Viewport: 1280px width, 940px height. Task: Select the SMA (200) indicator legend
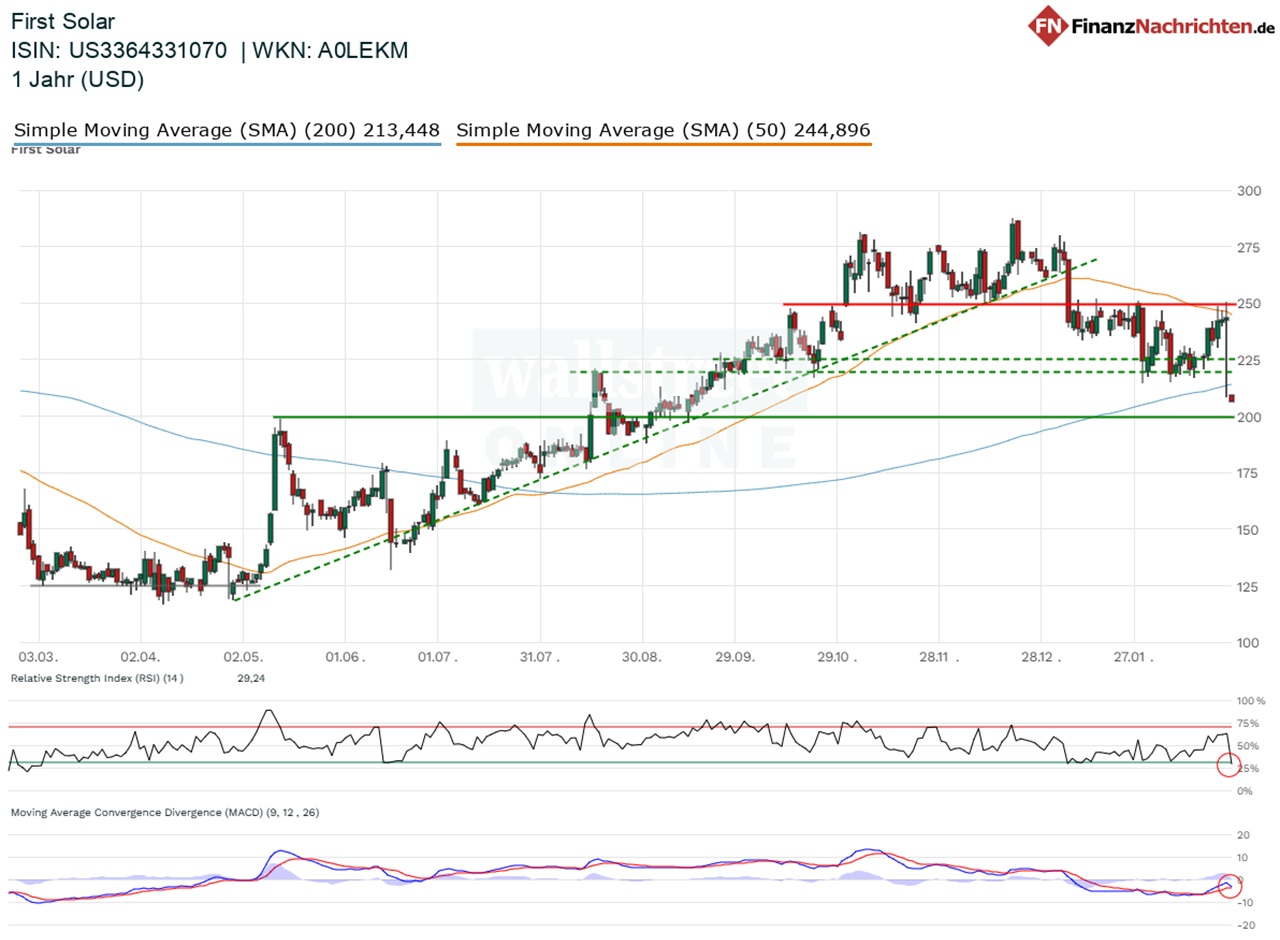[225, 130]
